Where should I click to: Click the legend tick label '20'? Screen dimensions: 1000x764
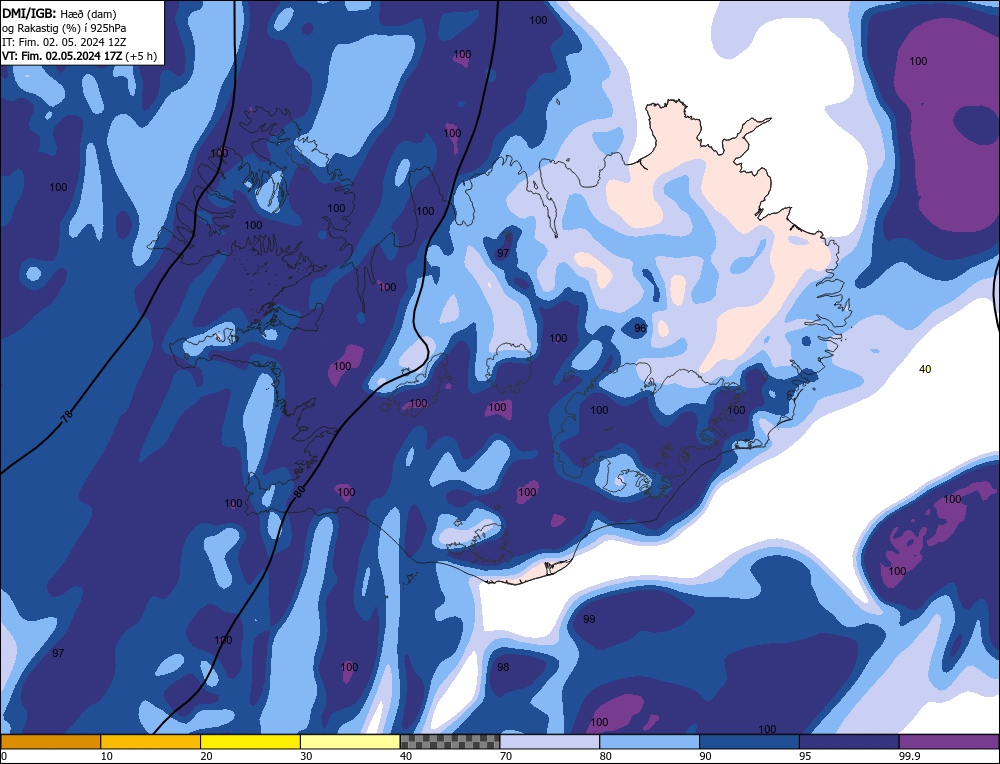(206, 756)
